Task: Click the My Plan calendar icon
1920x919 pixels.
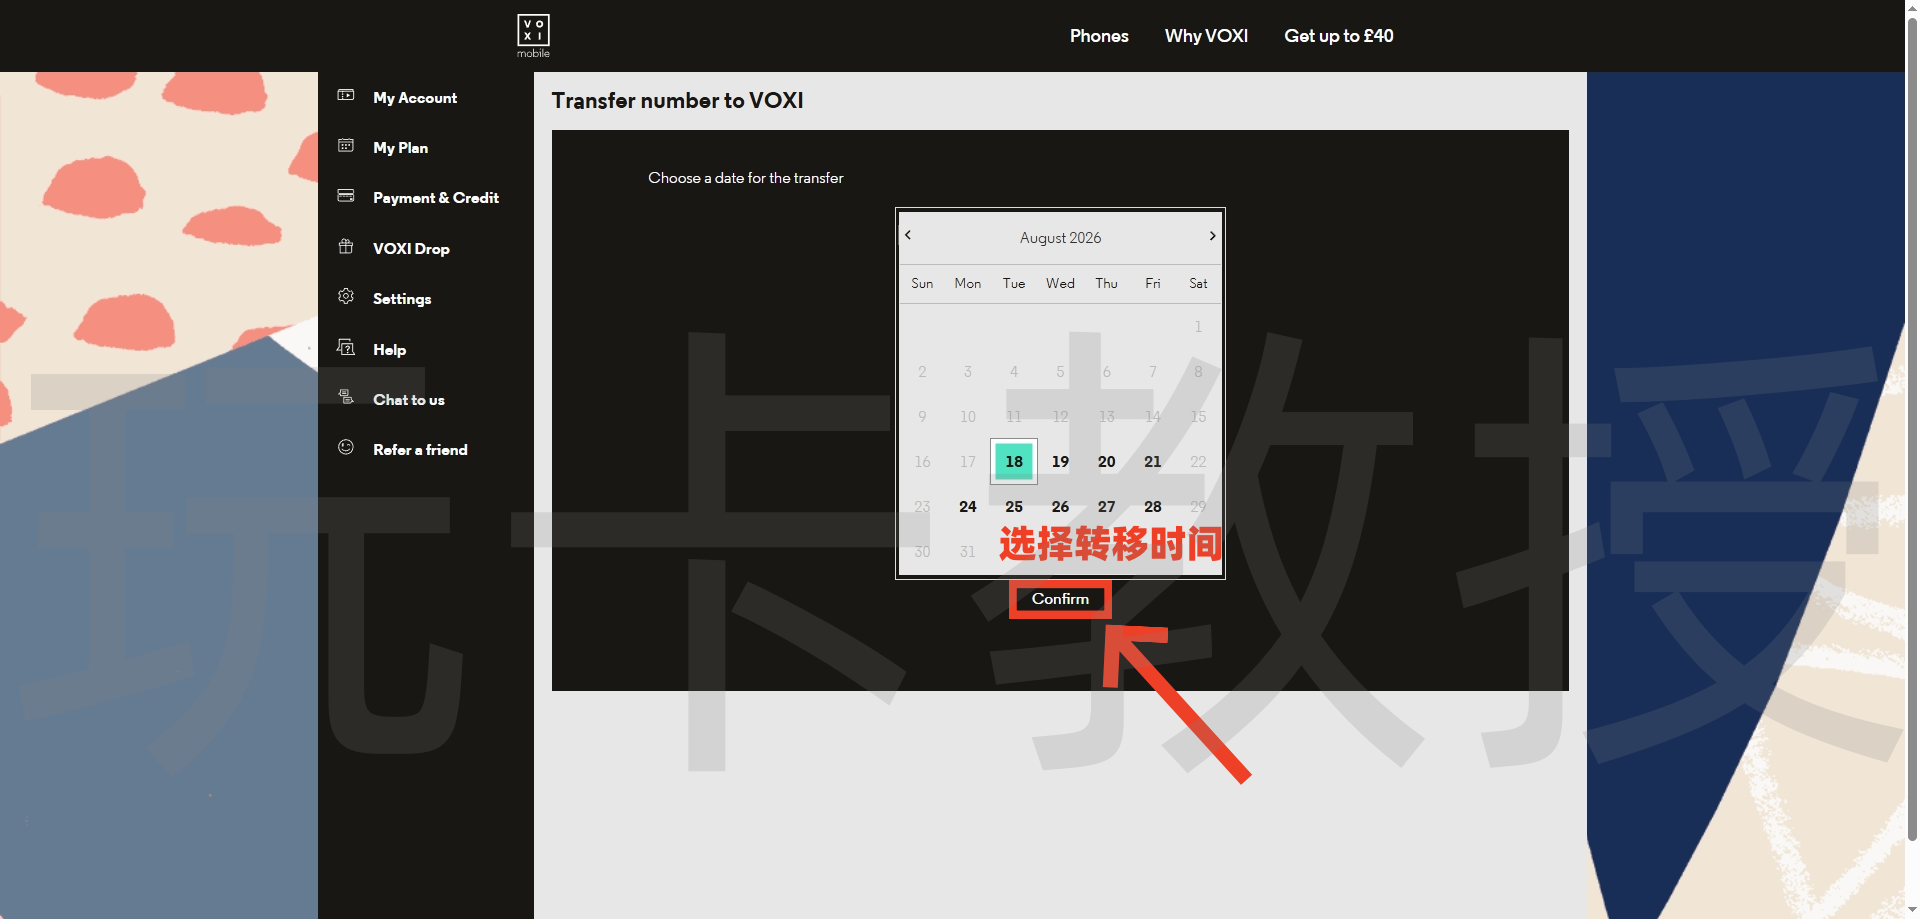Action: pyautogui.click(x=346, y=145)
